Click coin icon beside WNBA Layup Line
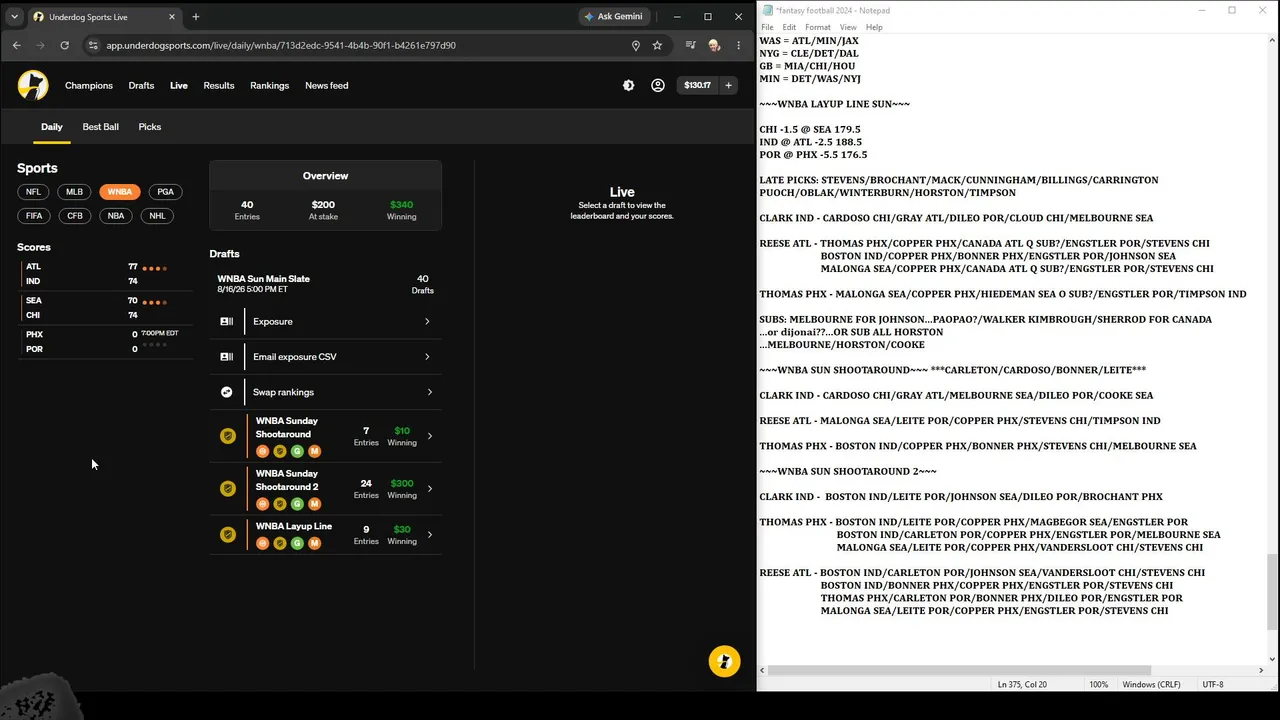The width and height of the screenshot is (1280, 720). (228, 535)
